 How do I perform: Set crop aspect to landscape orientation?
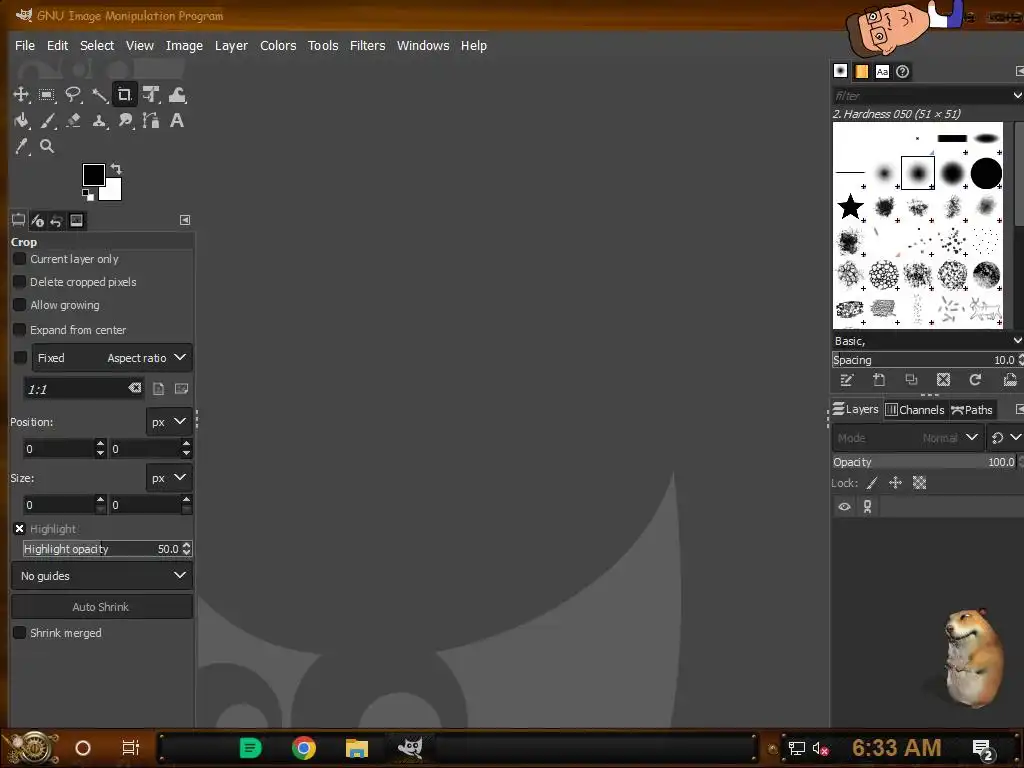click(182, 389)
